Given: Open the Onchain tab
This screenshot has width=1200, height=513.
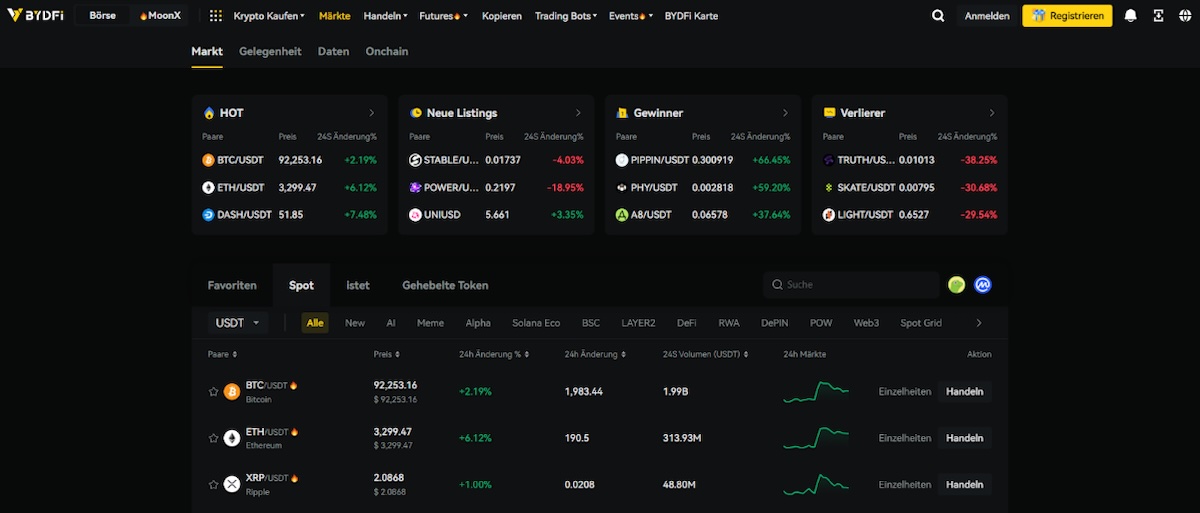Looking at the screenshot, I should click(386, 51).
